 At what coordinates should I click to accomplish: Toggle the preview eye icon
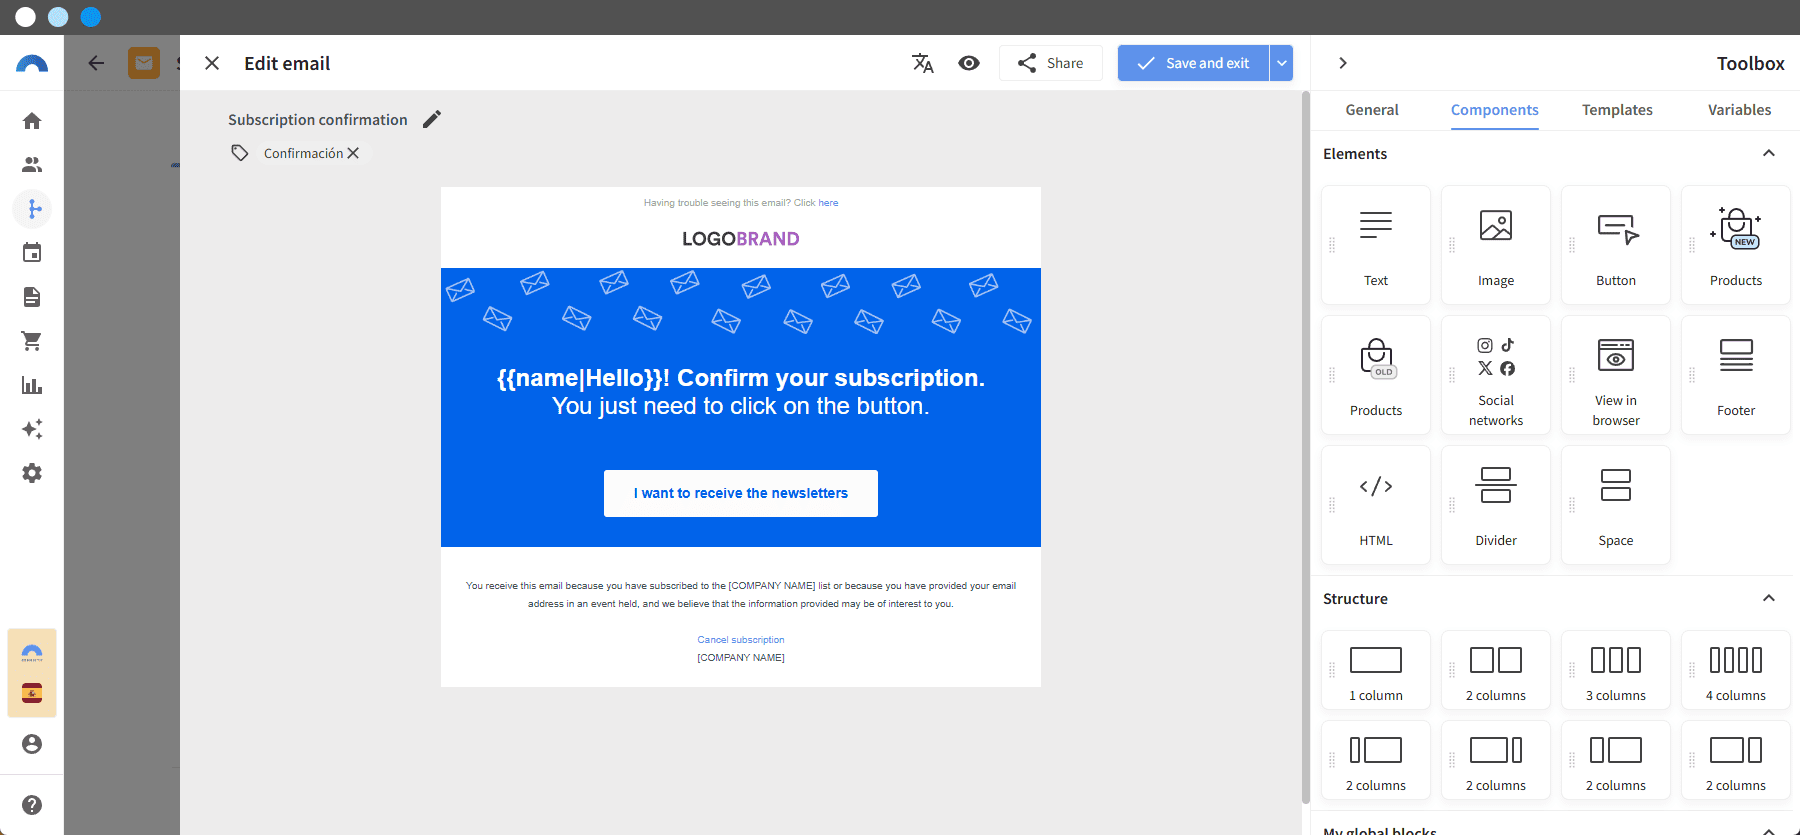(x=969, y=63)
